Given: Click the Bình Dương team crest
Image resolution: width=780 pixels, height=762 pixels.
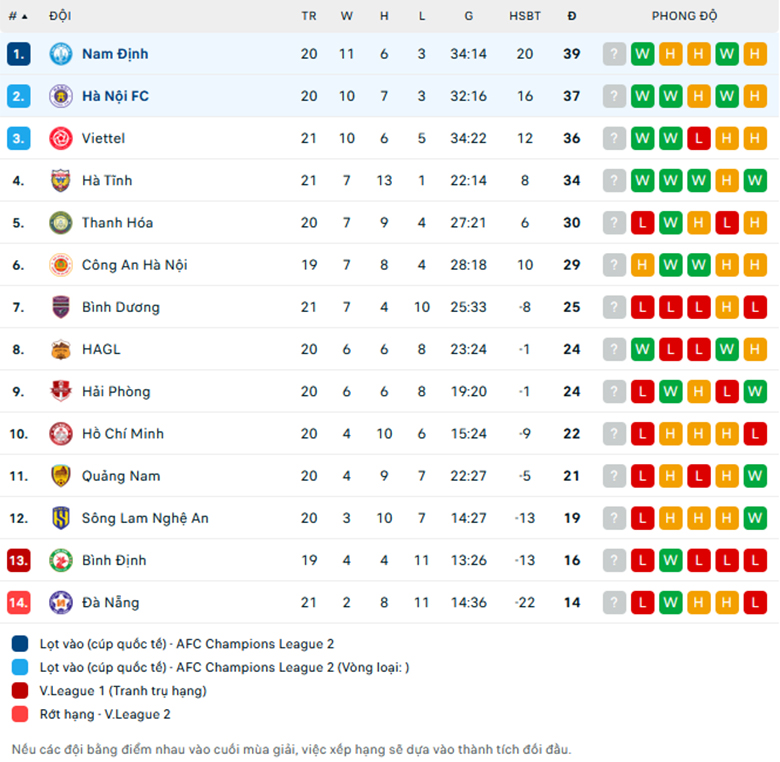Looking at the screenshot, I should [x=61, y=307].
